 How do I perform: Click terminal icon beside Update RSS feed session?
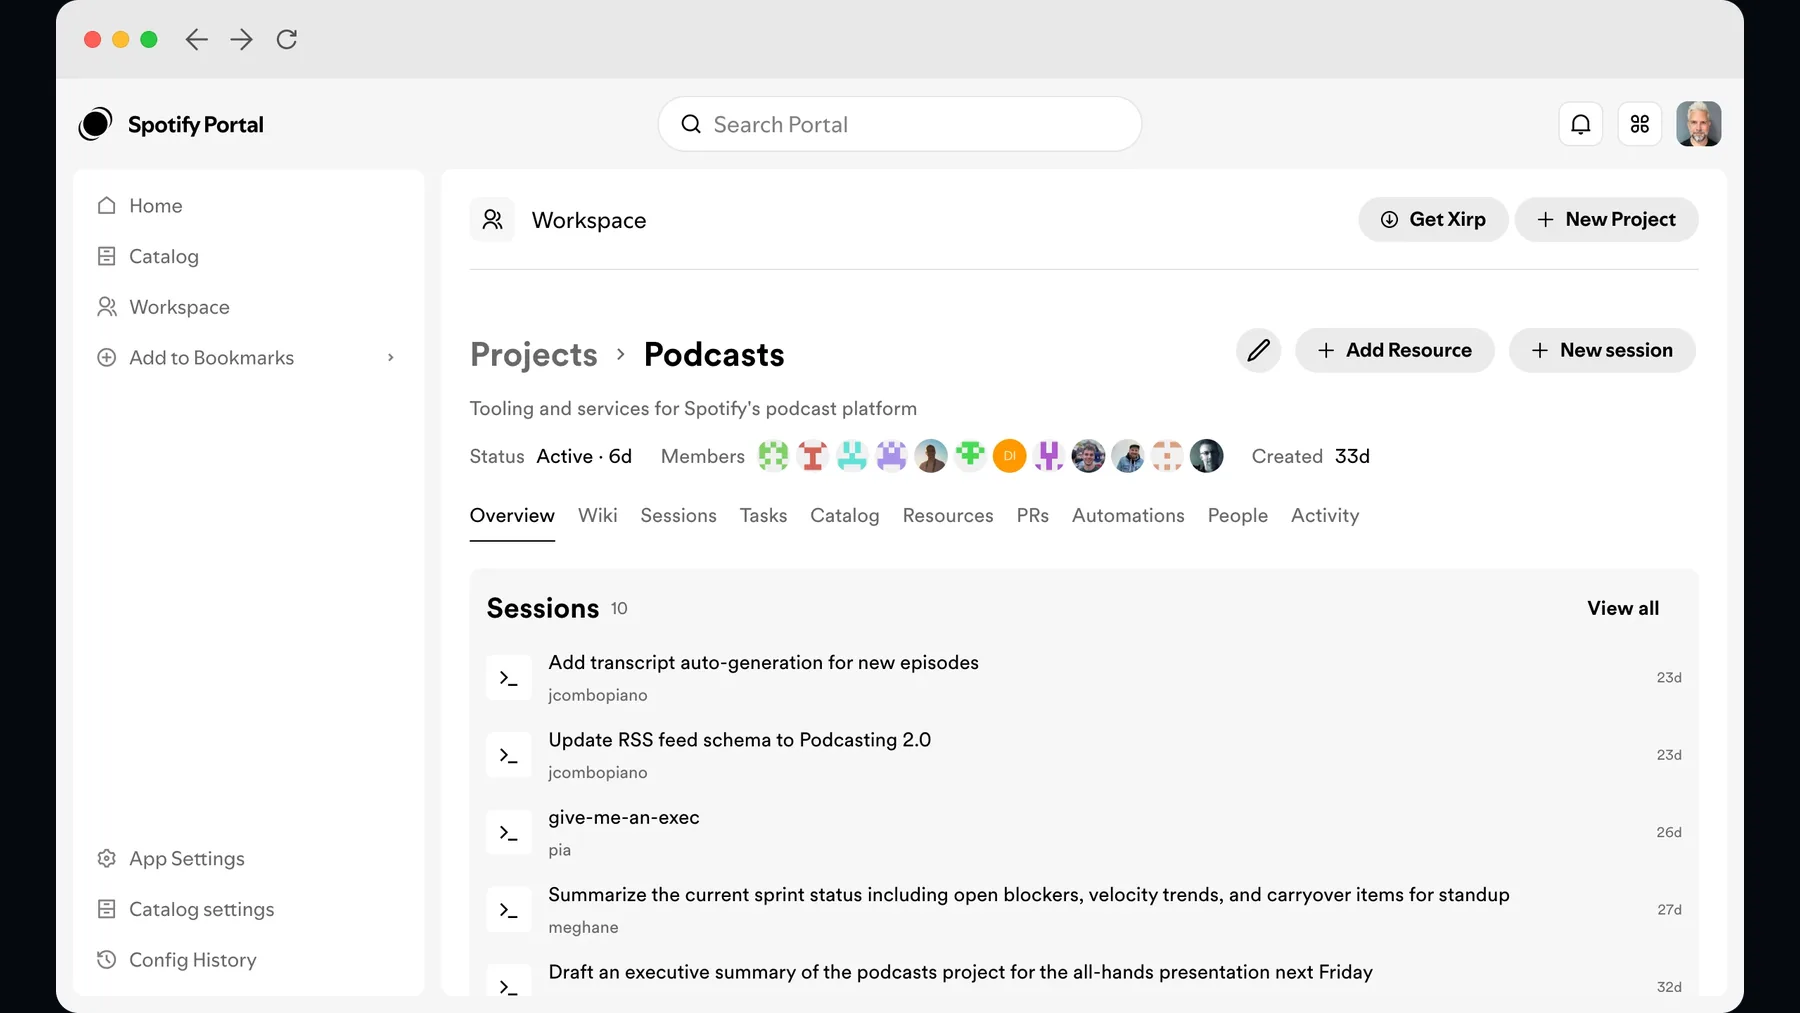coord(509,755)
